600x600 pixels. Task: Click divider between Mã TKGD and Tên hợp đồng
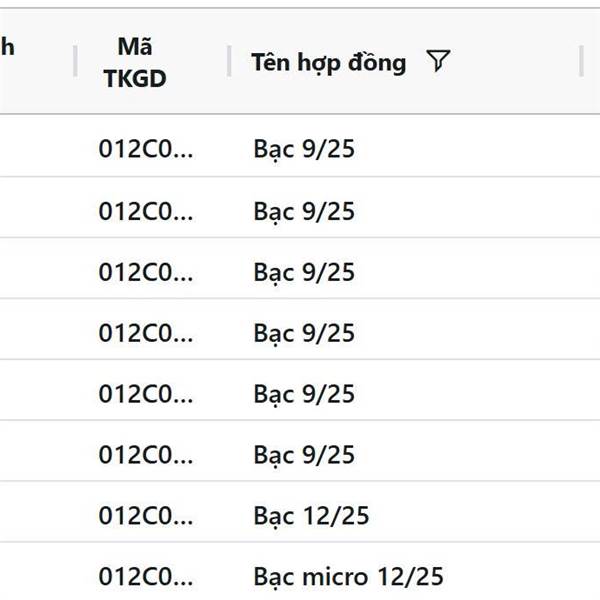229,61
